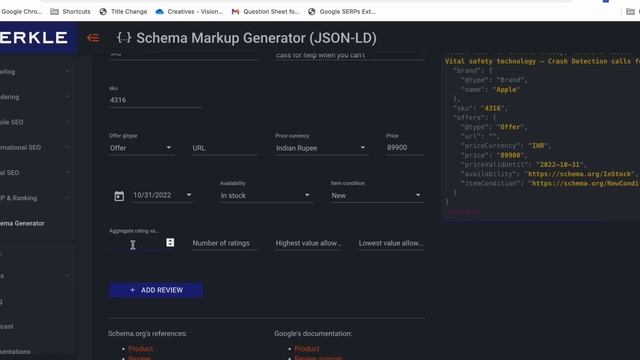Screen dimensions: 640x360
Task: Open the Offer @type dropdown
Action: (141, 148)
